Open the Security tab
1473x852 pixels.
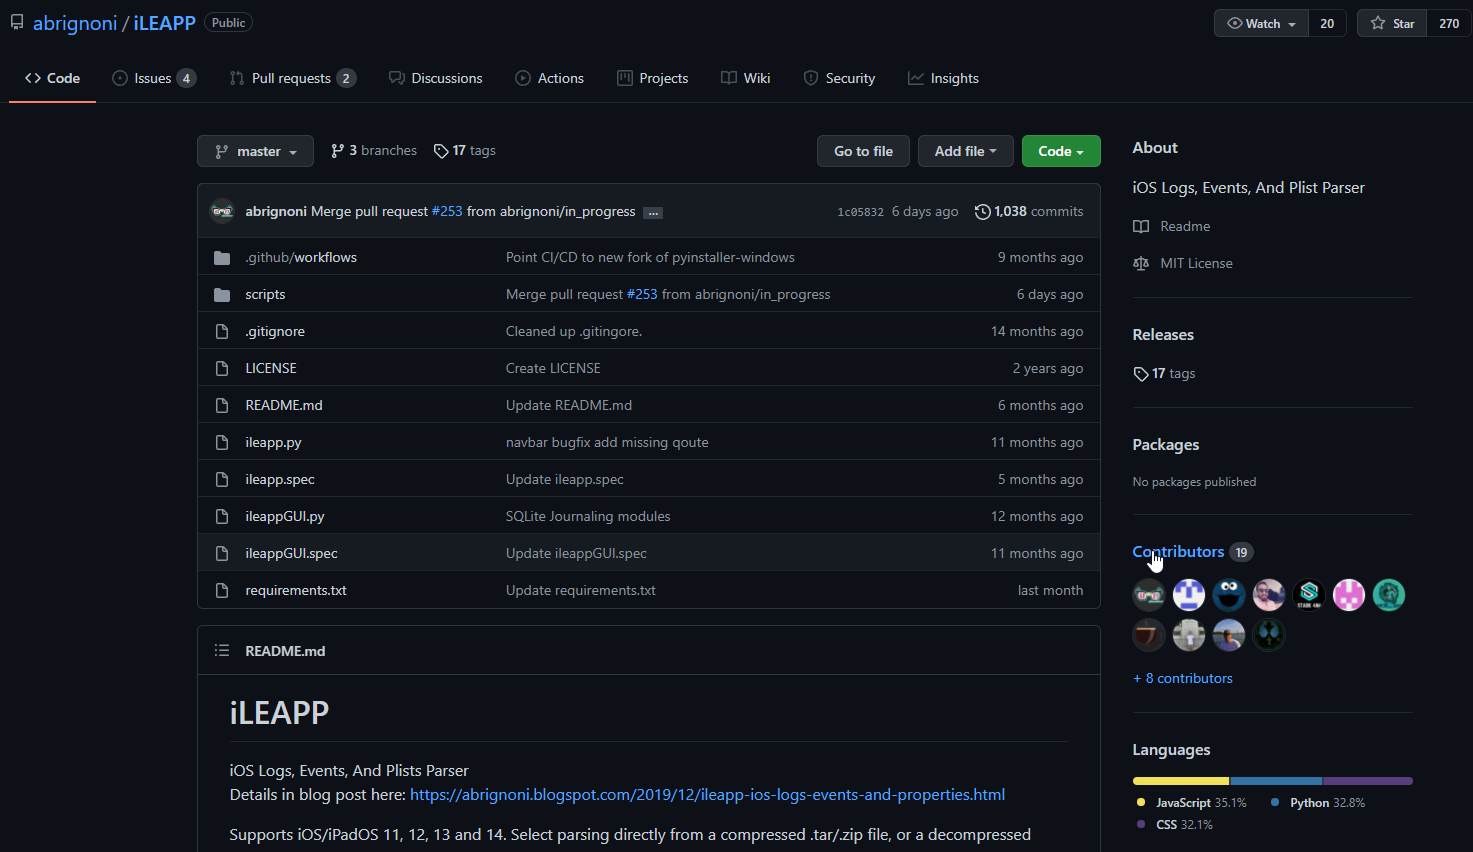pyautogui.click(x=839, y=78)
